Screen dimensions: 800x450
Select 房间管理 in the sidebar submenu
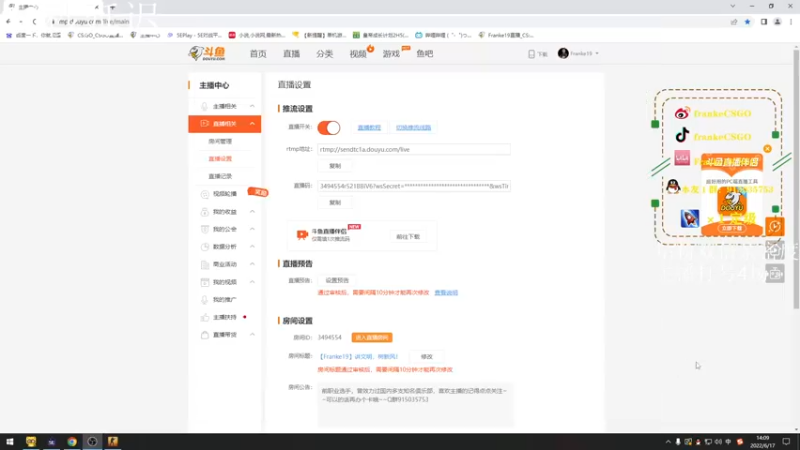(x=220, y=141)
